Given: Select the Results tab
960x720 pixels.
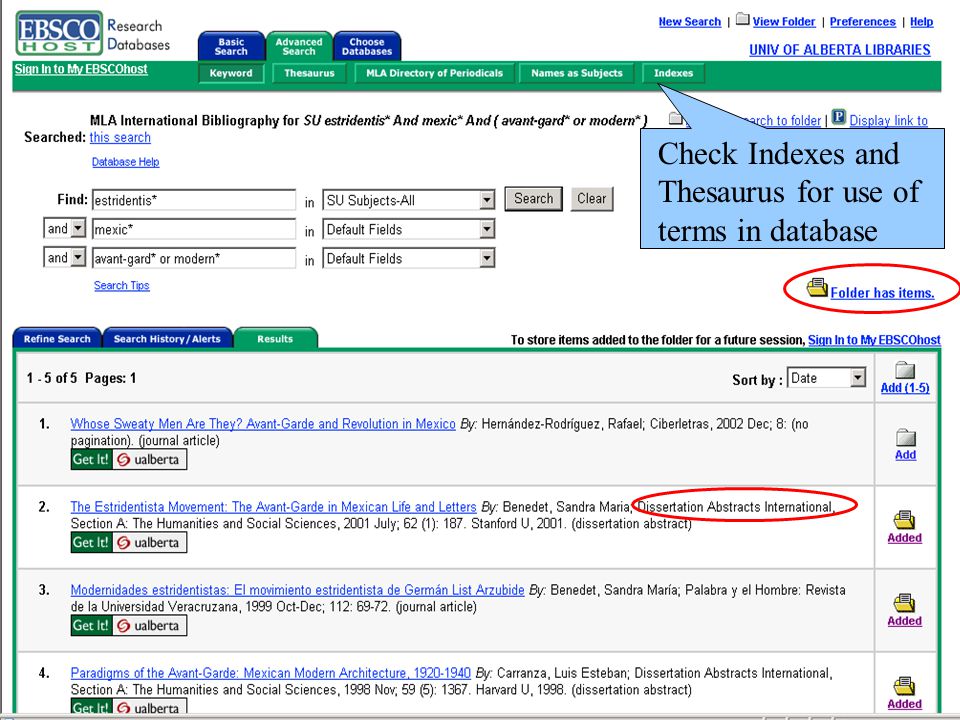Looking at the screenshot, I should [275, 339].
